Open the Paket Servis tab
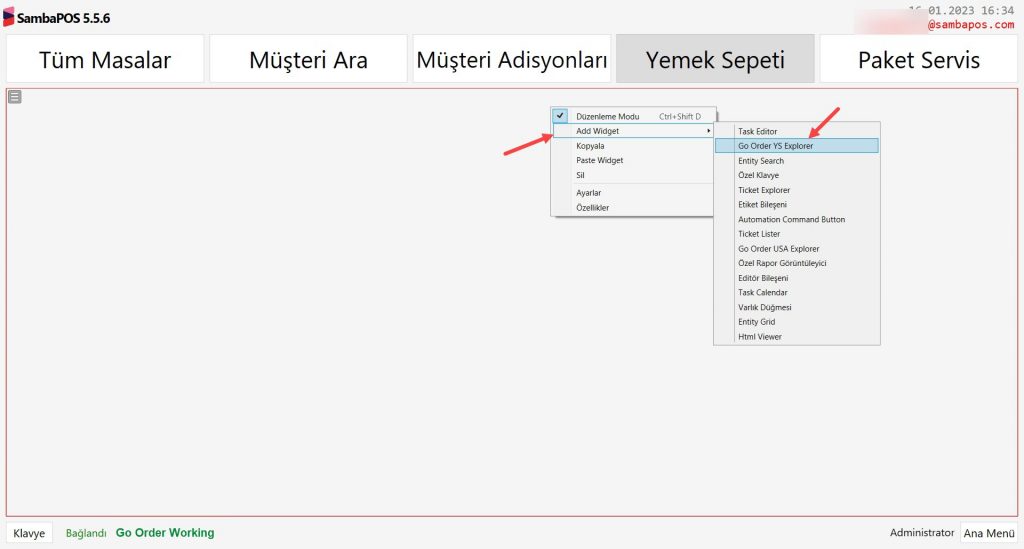 (918, 59)
